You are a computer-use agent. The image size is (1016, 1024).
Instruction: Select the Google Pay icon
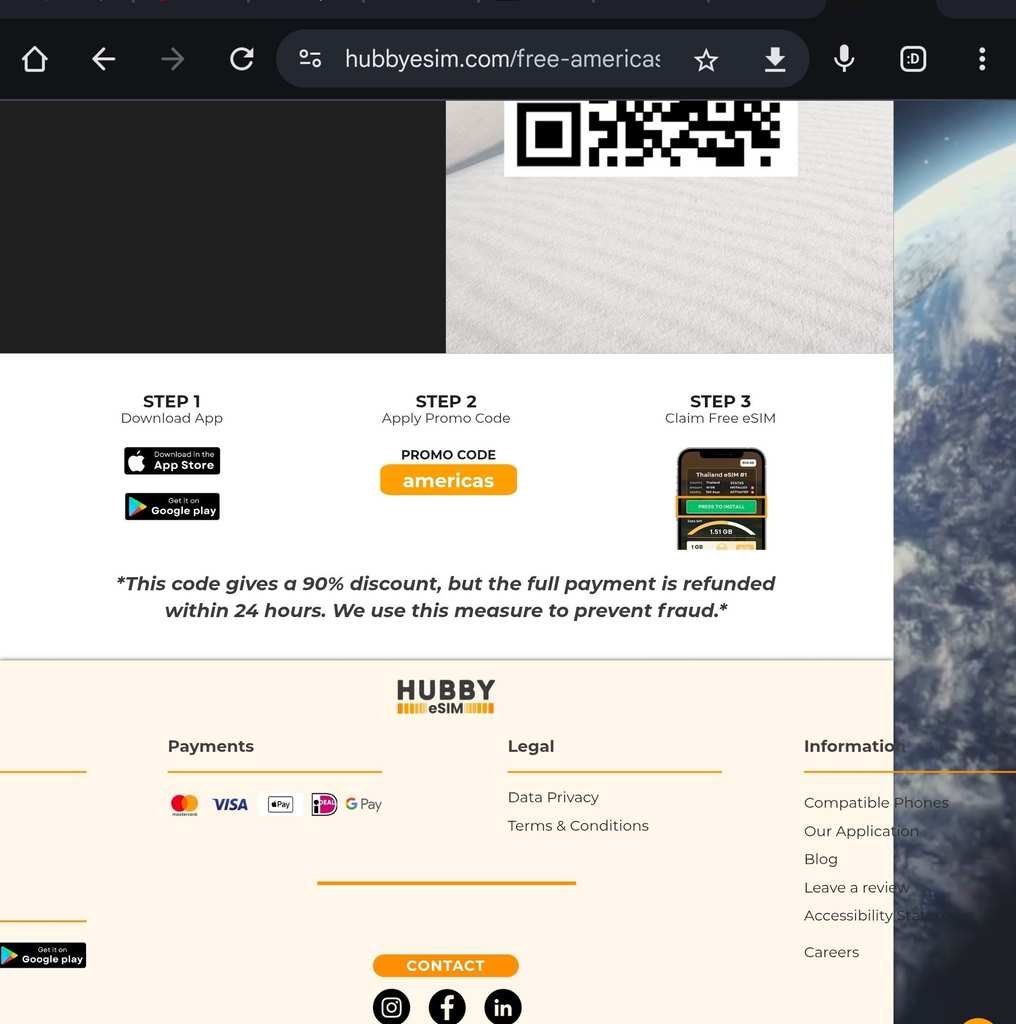[364, 805]
